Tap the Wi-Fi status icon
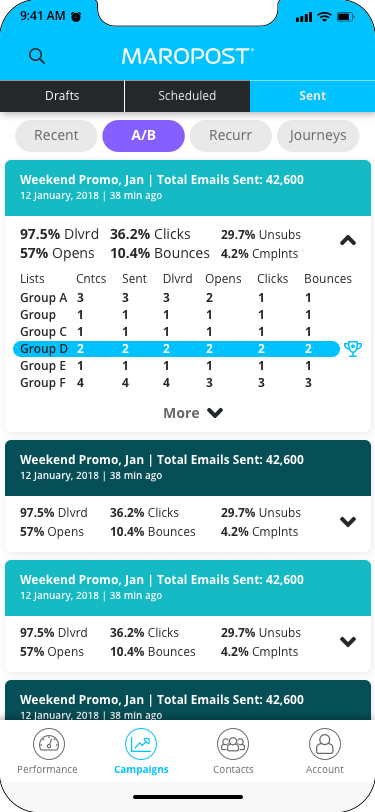 click(x=325, y=17)
